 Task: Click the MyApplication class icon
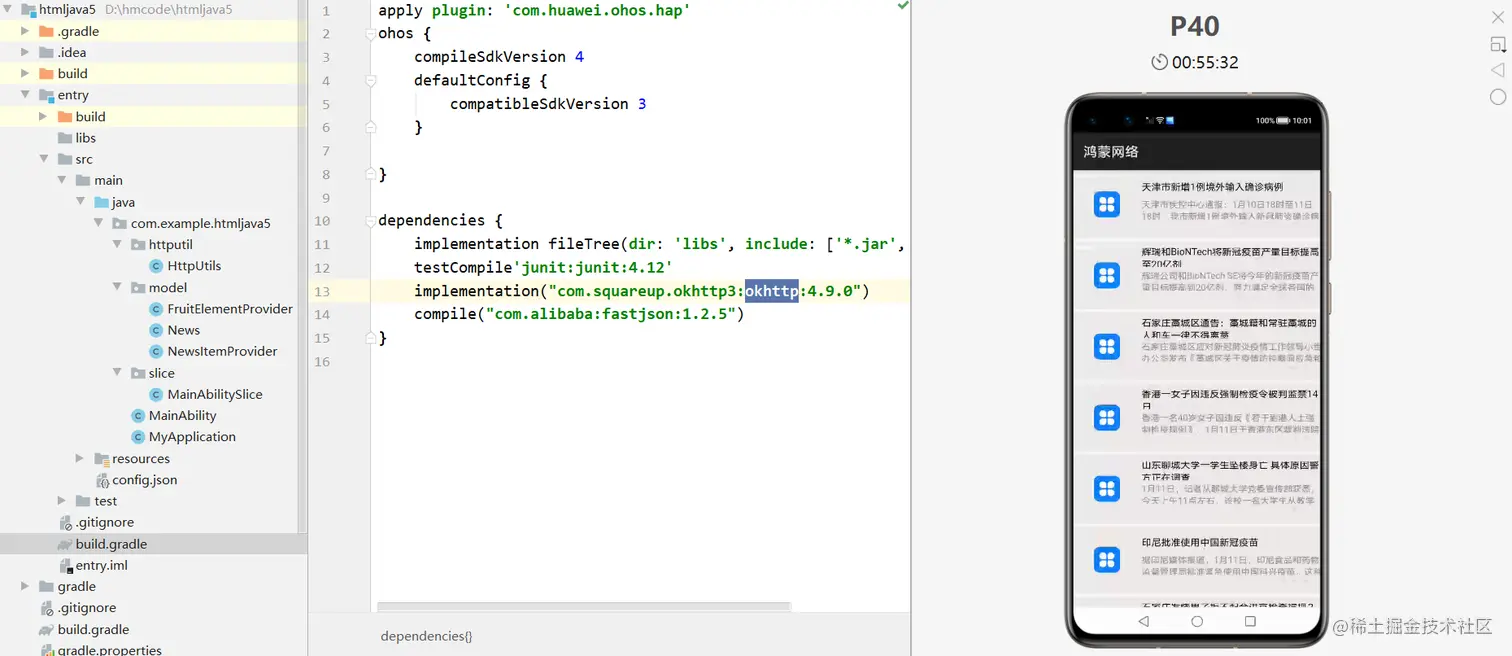[138, 437]
